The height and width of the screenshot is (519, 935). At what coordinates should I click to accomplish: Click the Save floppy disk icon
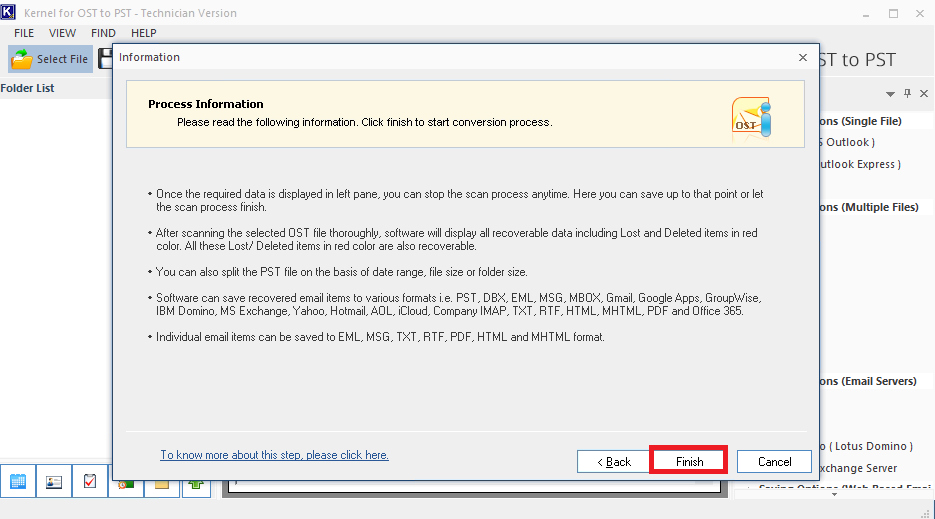(105, 59)
